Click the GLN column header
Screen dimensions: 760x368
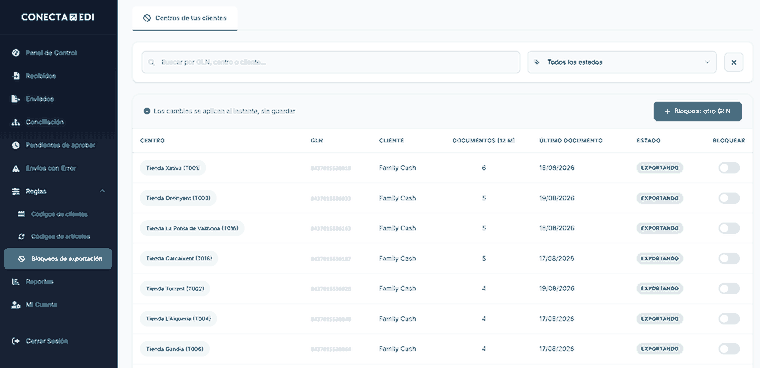(x=317, y=141)
